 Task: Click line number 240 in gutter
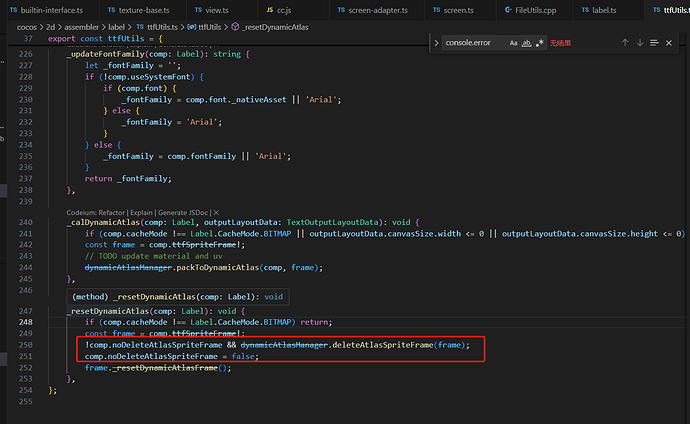(26, 222)
